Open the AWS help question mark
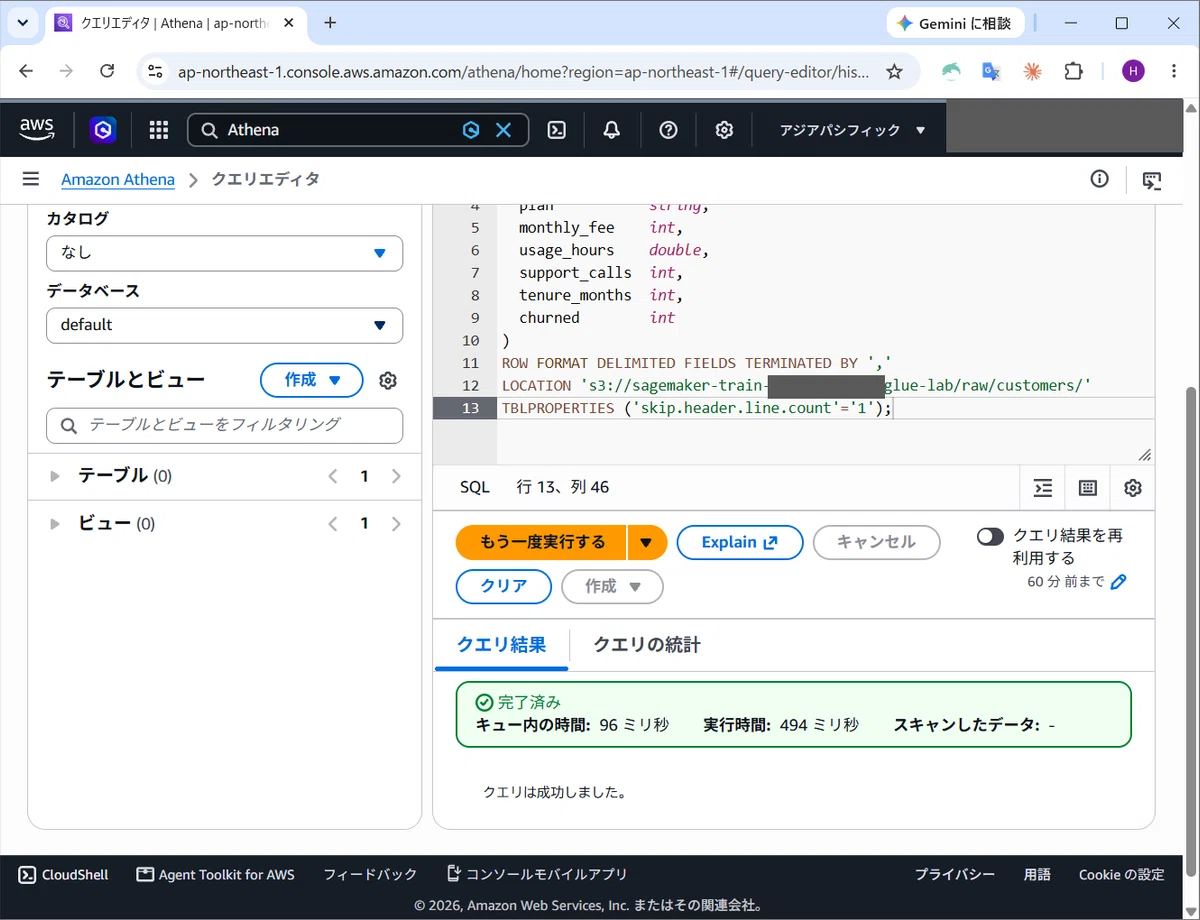The image size is (1200, 920). pos(669,130)
